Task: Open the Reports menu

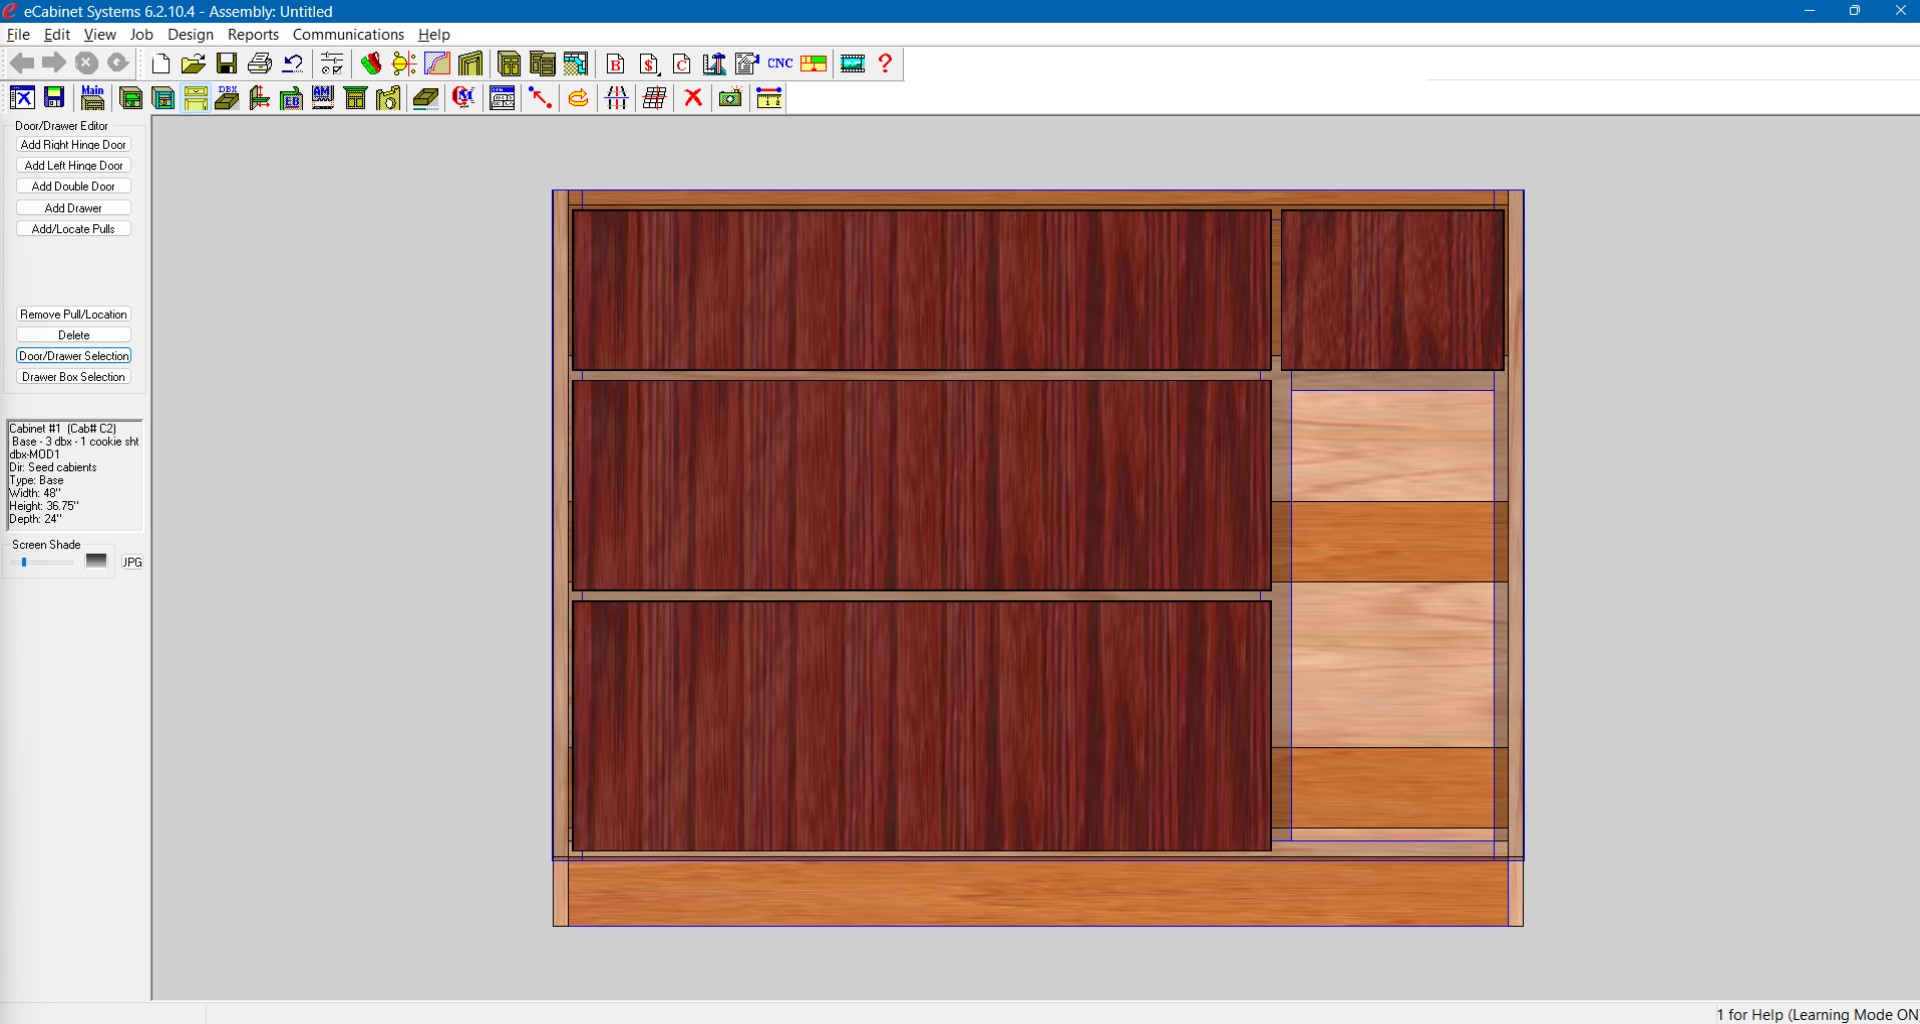Action: (253, 34)
